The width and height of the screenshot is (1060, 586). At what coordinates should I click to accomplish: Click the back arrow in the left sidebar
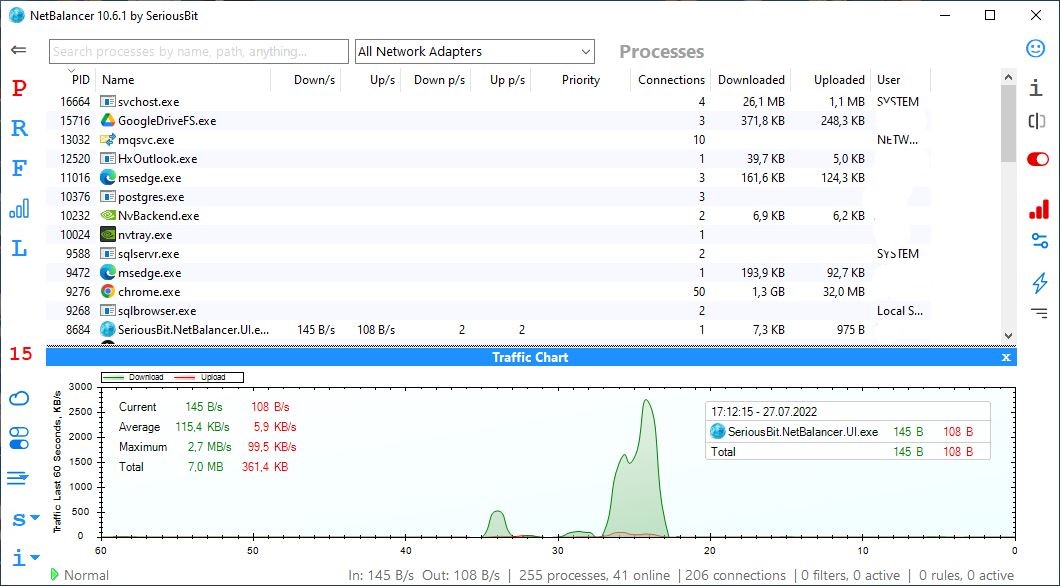coord(19,49)
